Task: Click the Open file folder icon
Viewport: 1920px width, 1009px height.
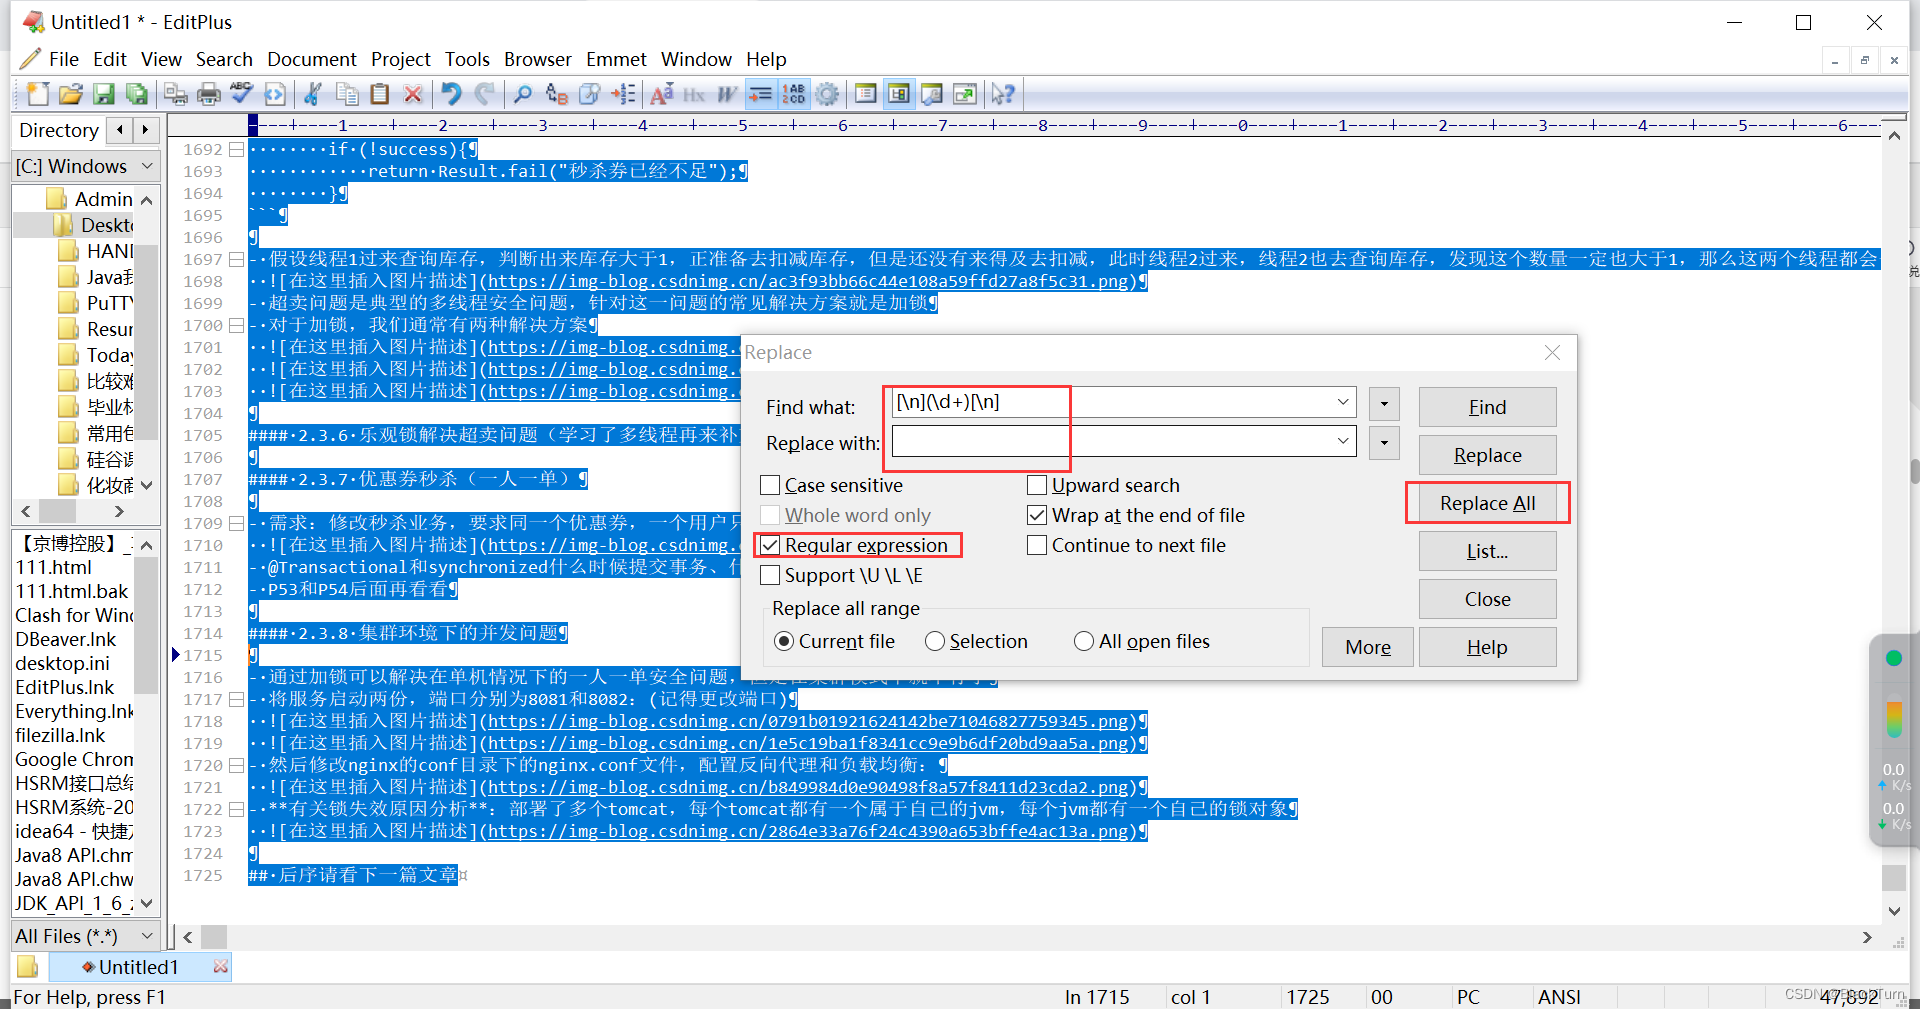Action: click(x=70, y=94)
